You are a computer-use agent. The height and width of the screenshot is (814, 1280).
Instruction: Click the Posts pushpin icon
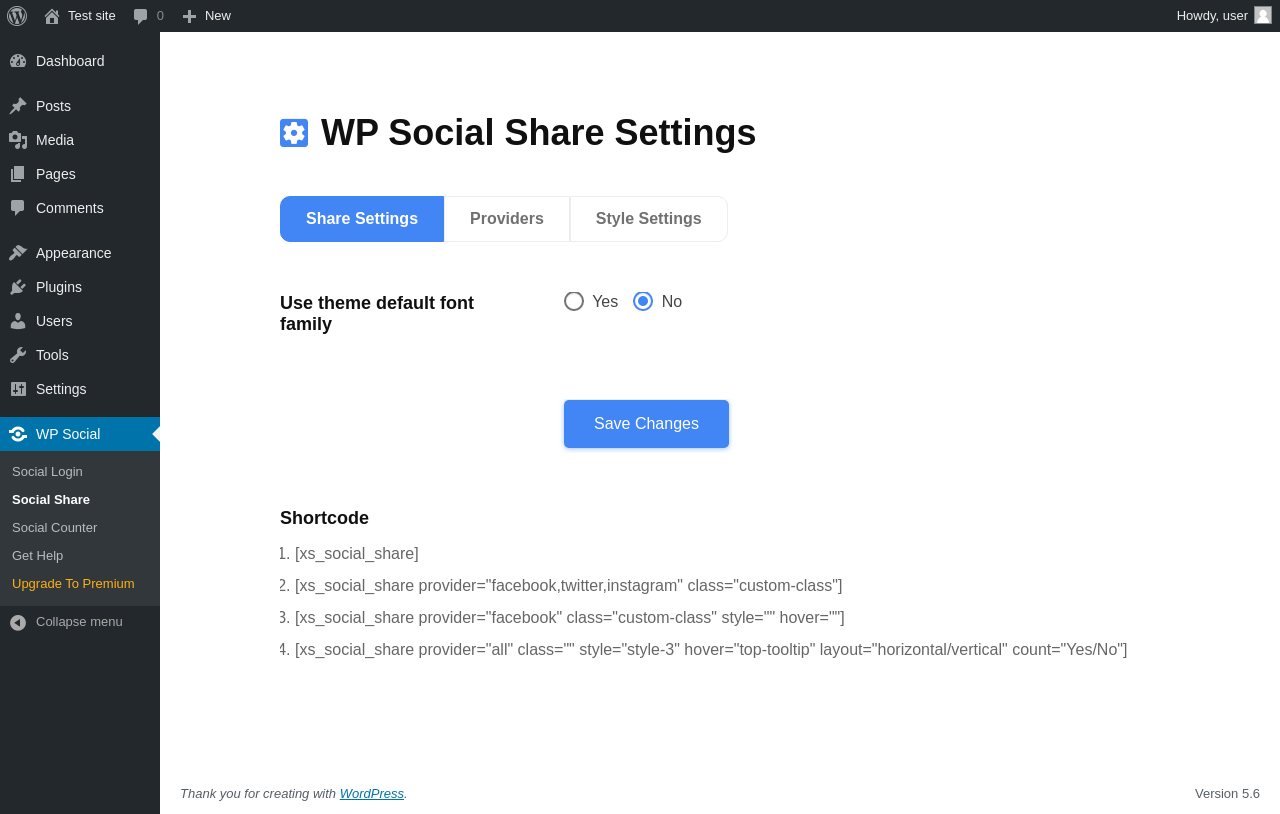tap(18, 106)
